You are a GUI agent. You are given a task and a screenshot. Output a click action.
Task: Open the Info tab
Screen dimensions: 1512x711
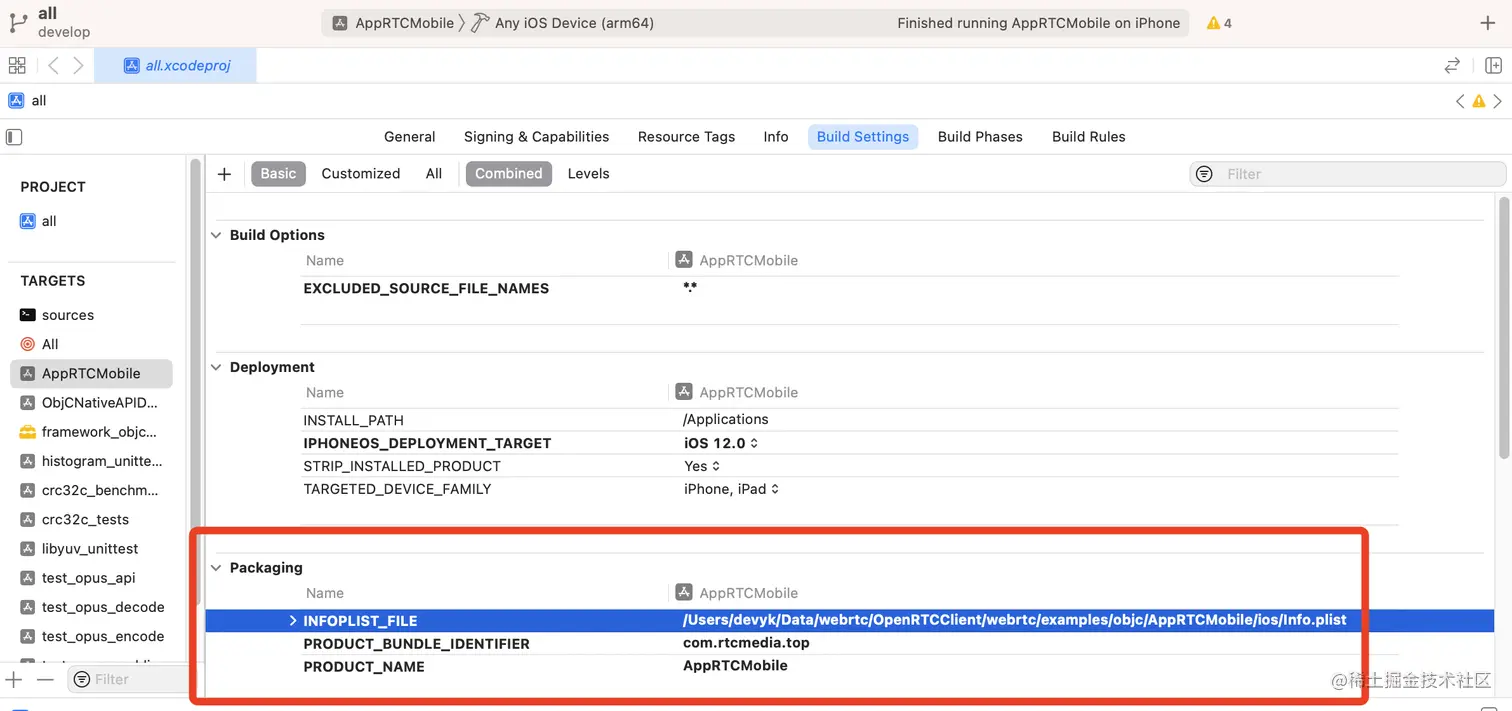(x=776, y=137)
